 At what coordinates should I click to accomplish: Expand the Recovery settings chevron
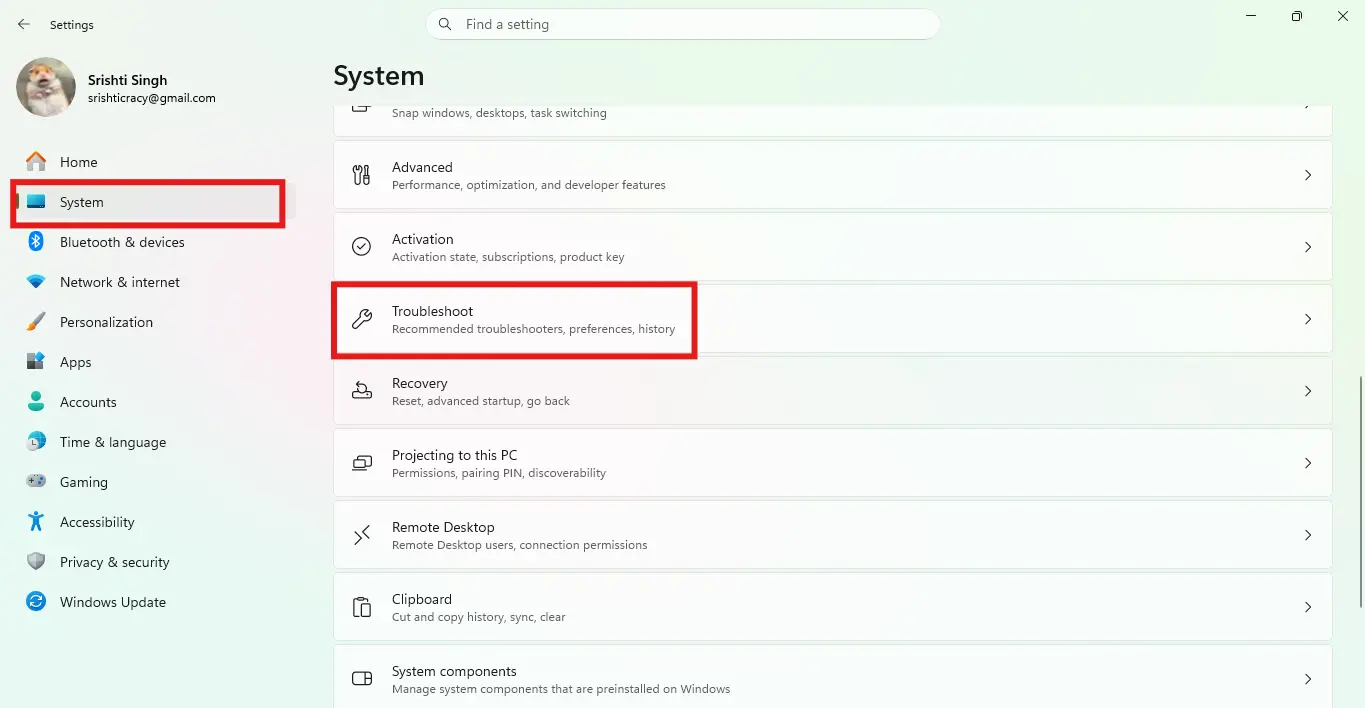[1308, 391]
